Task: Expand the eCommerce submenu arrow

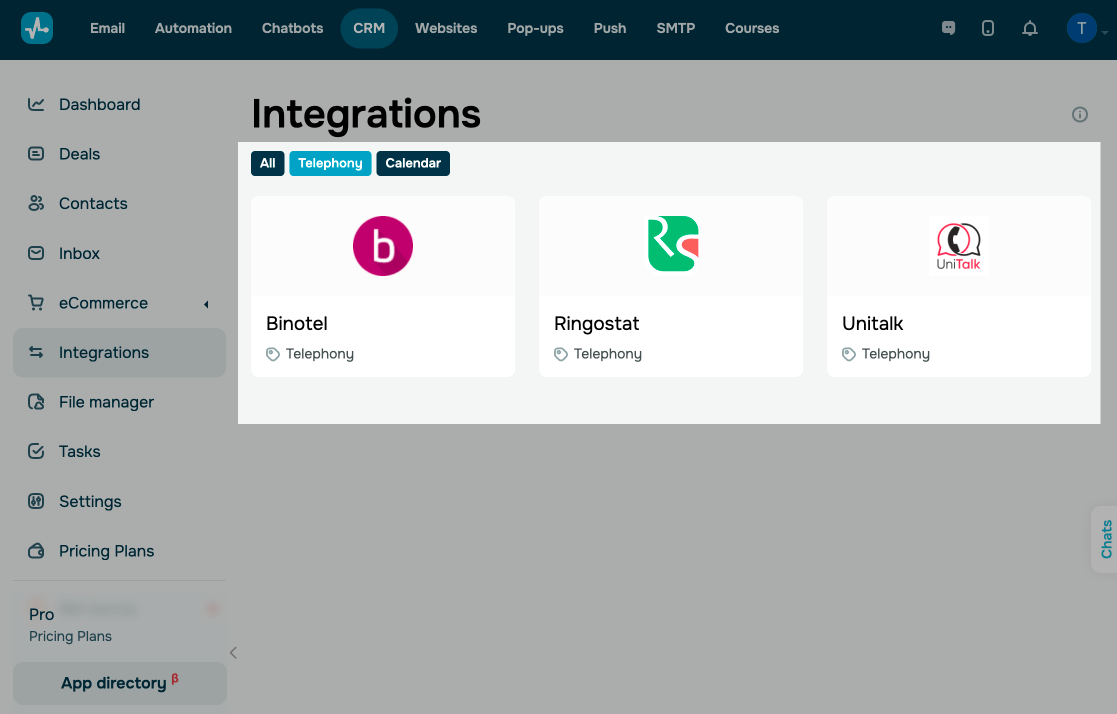Action: pyautogui.click(x=207, y=304)
